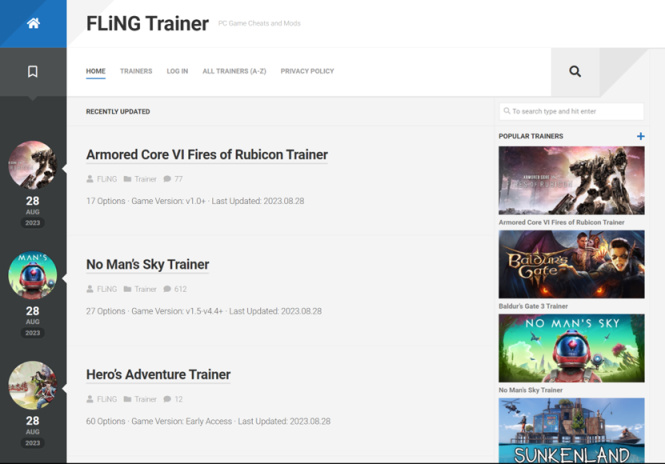Open Armored Core VI Fires of Rubicon Trainer post

click(207, 155)
